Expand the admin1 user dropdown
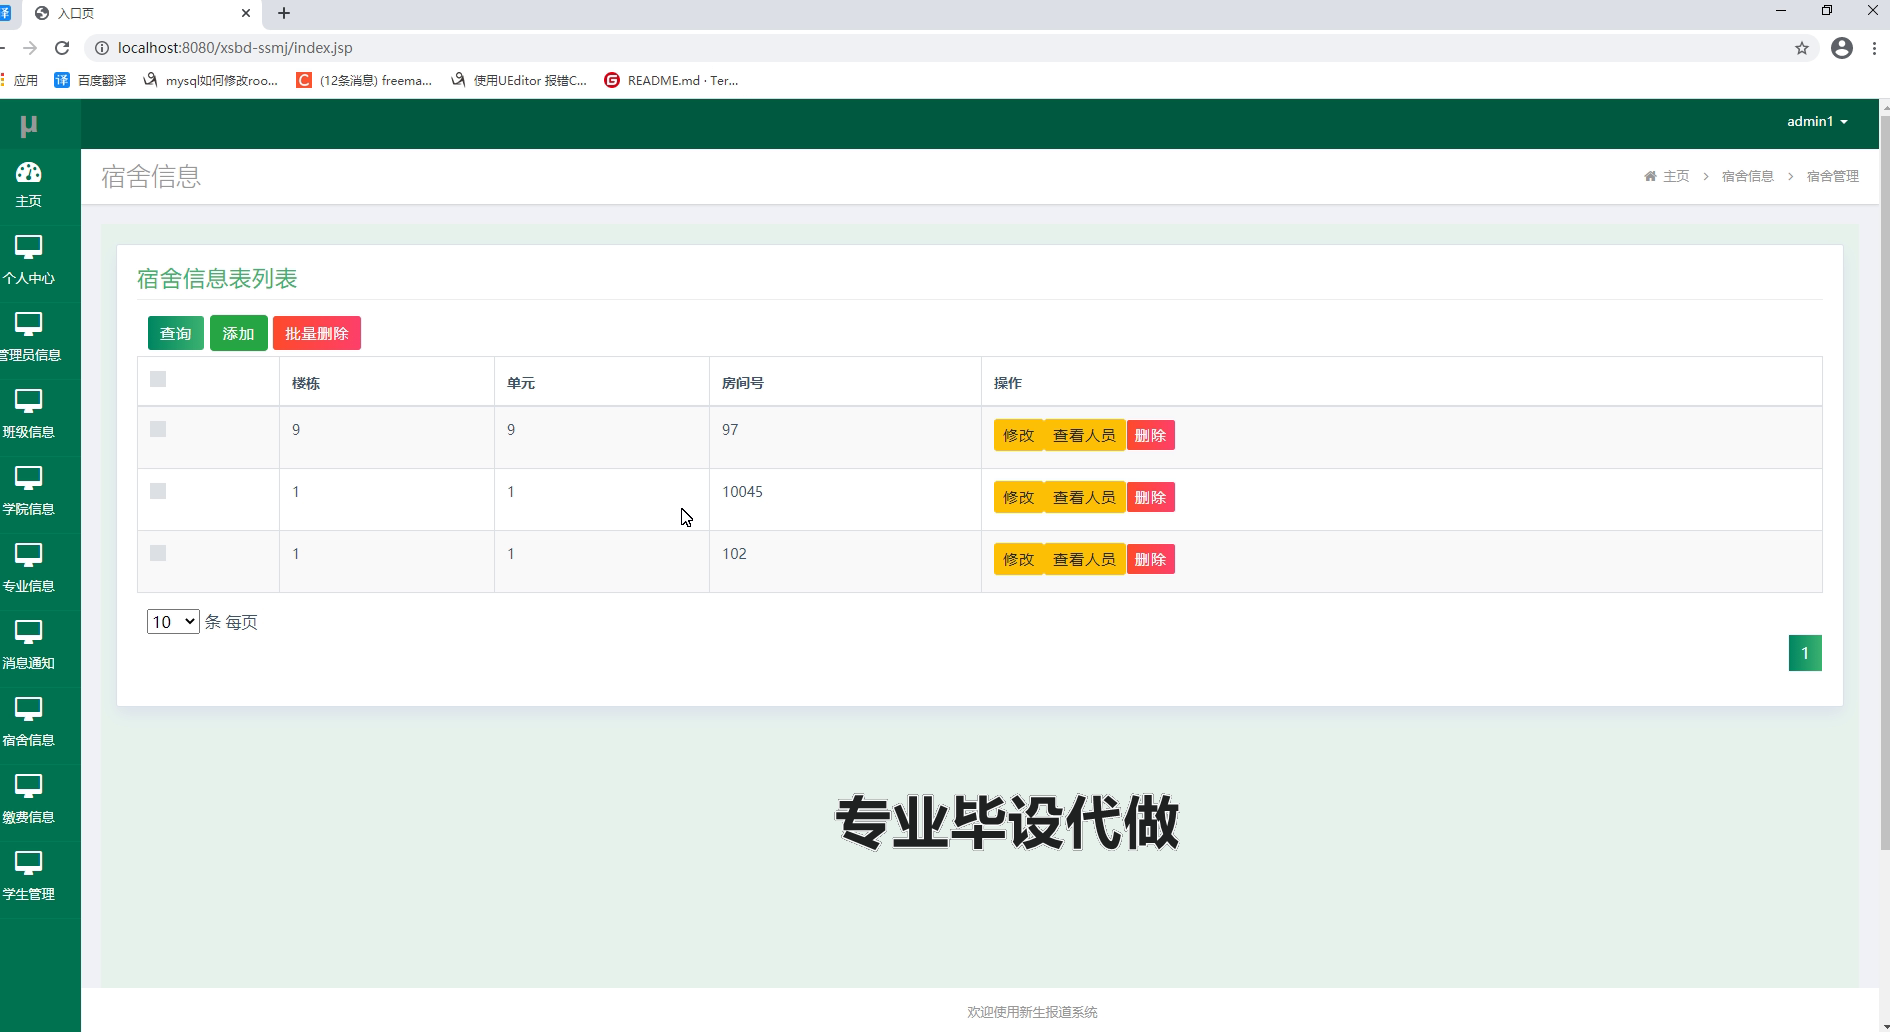1890x1032 pixels. point(1817,121)
